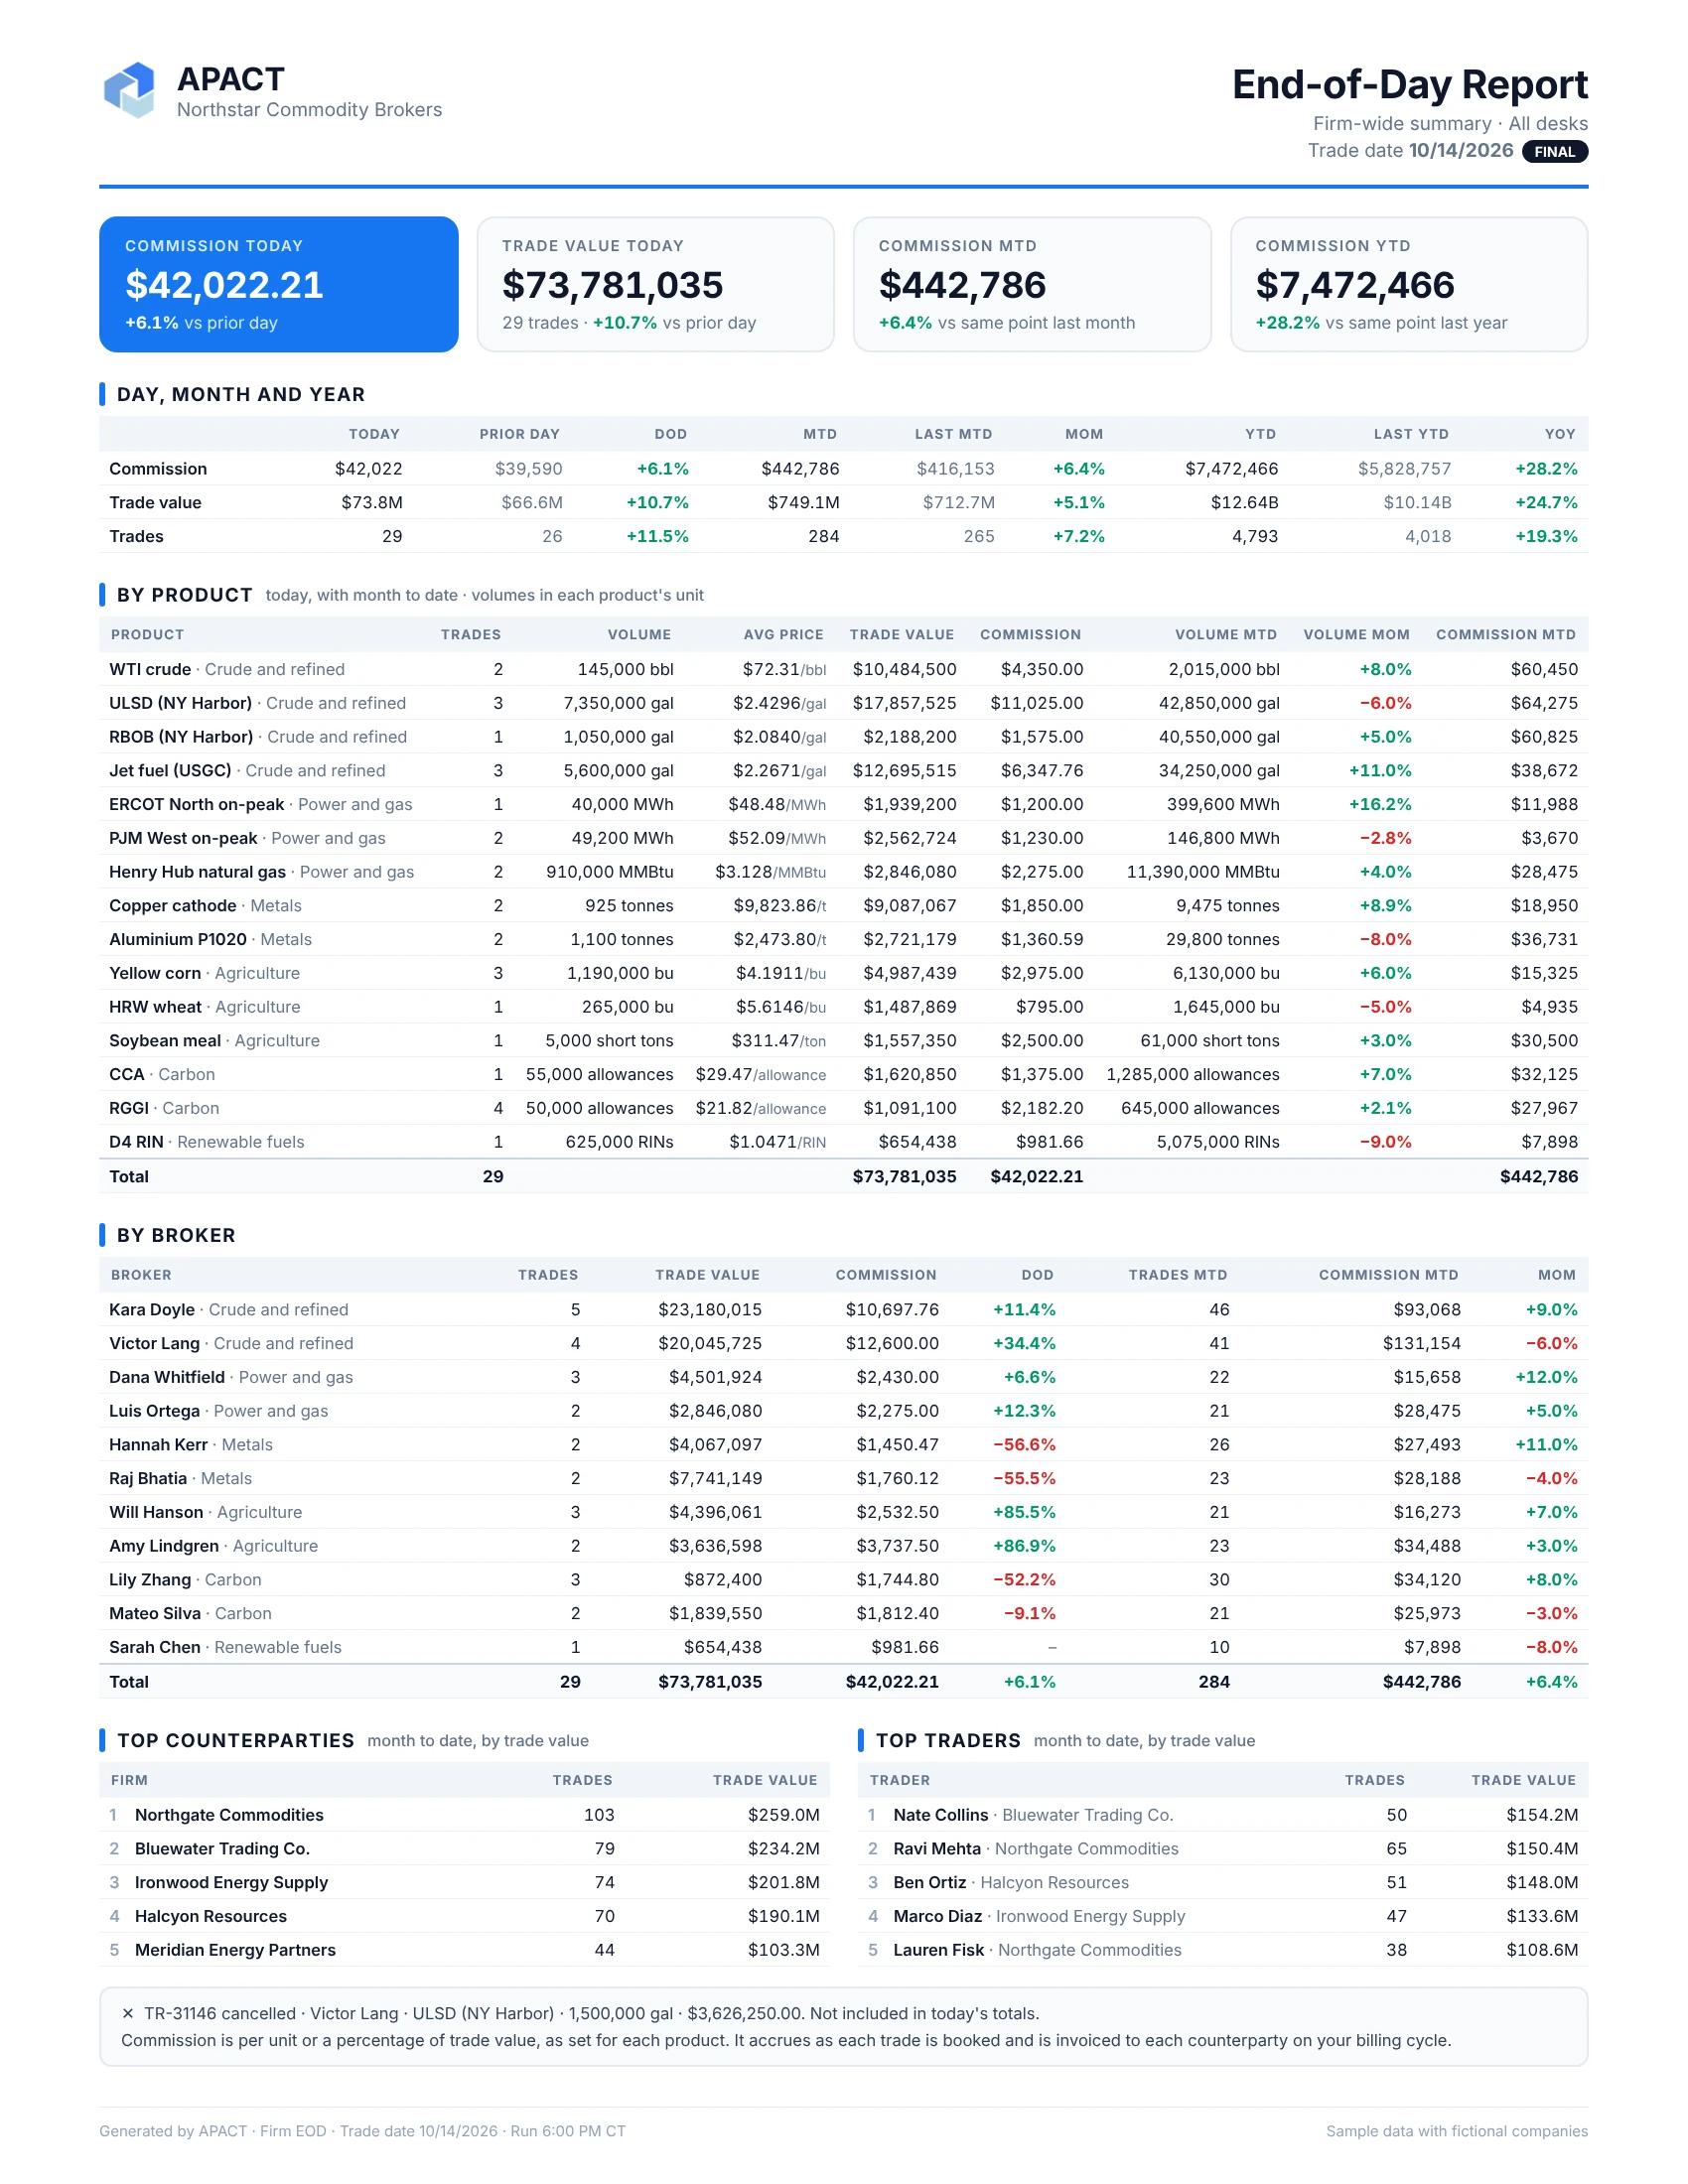This screenshot has height=2184, width=1688.
Task: Click Lily Zhang trades MTD 30
Action: 1219,1580
